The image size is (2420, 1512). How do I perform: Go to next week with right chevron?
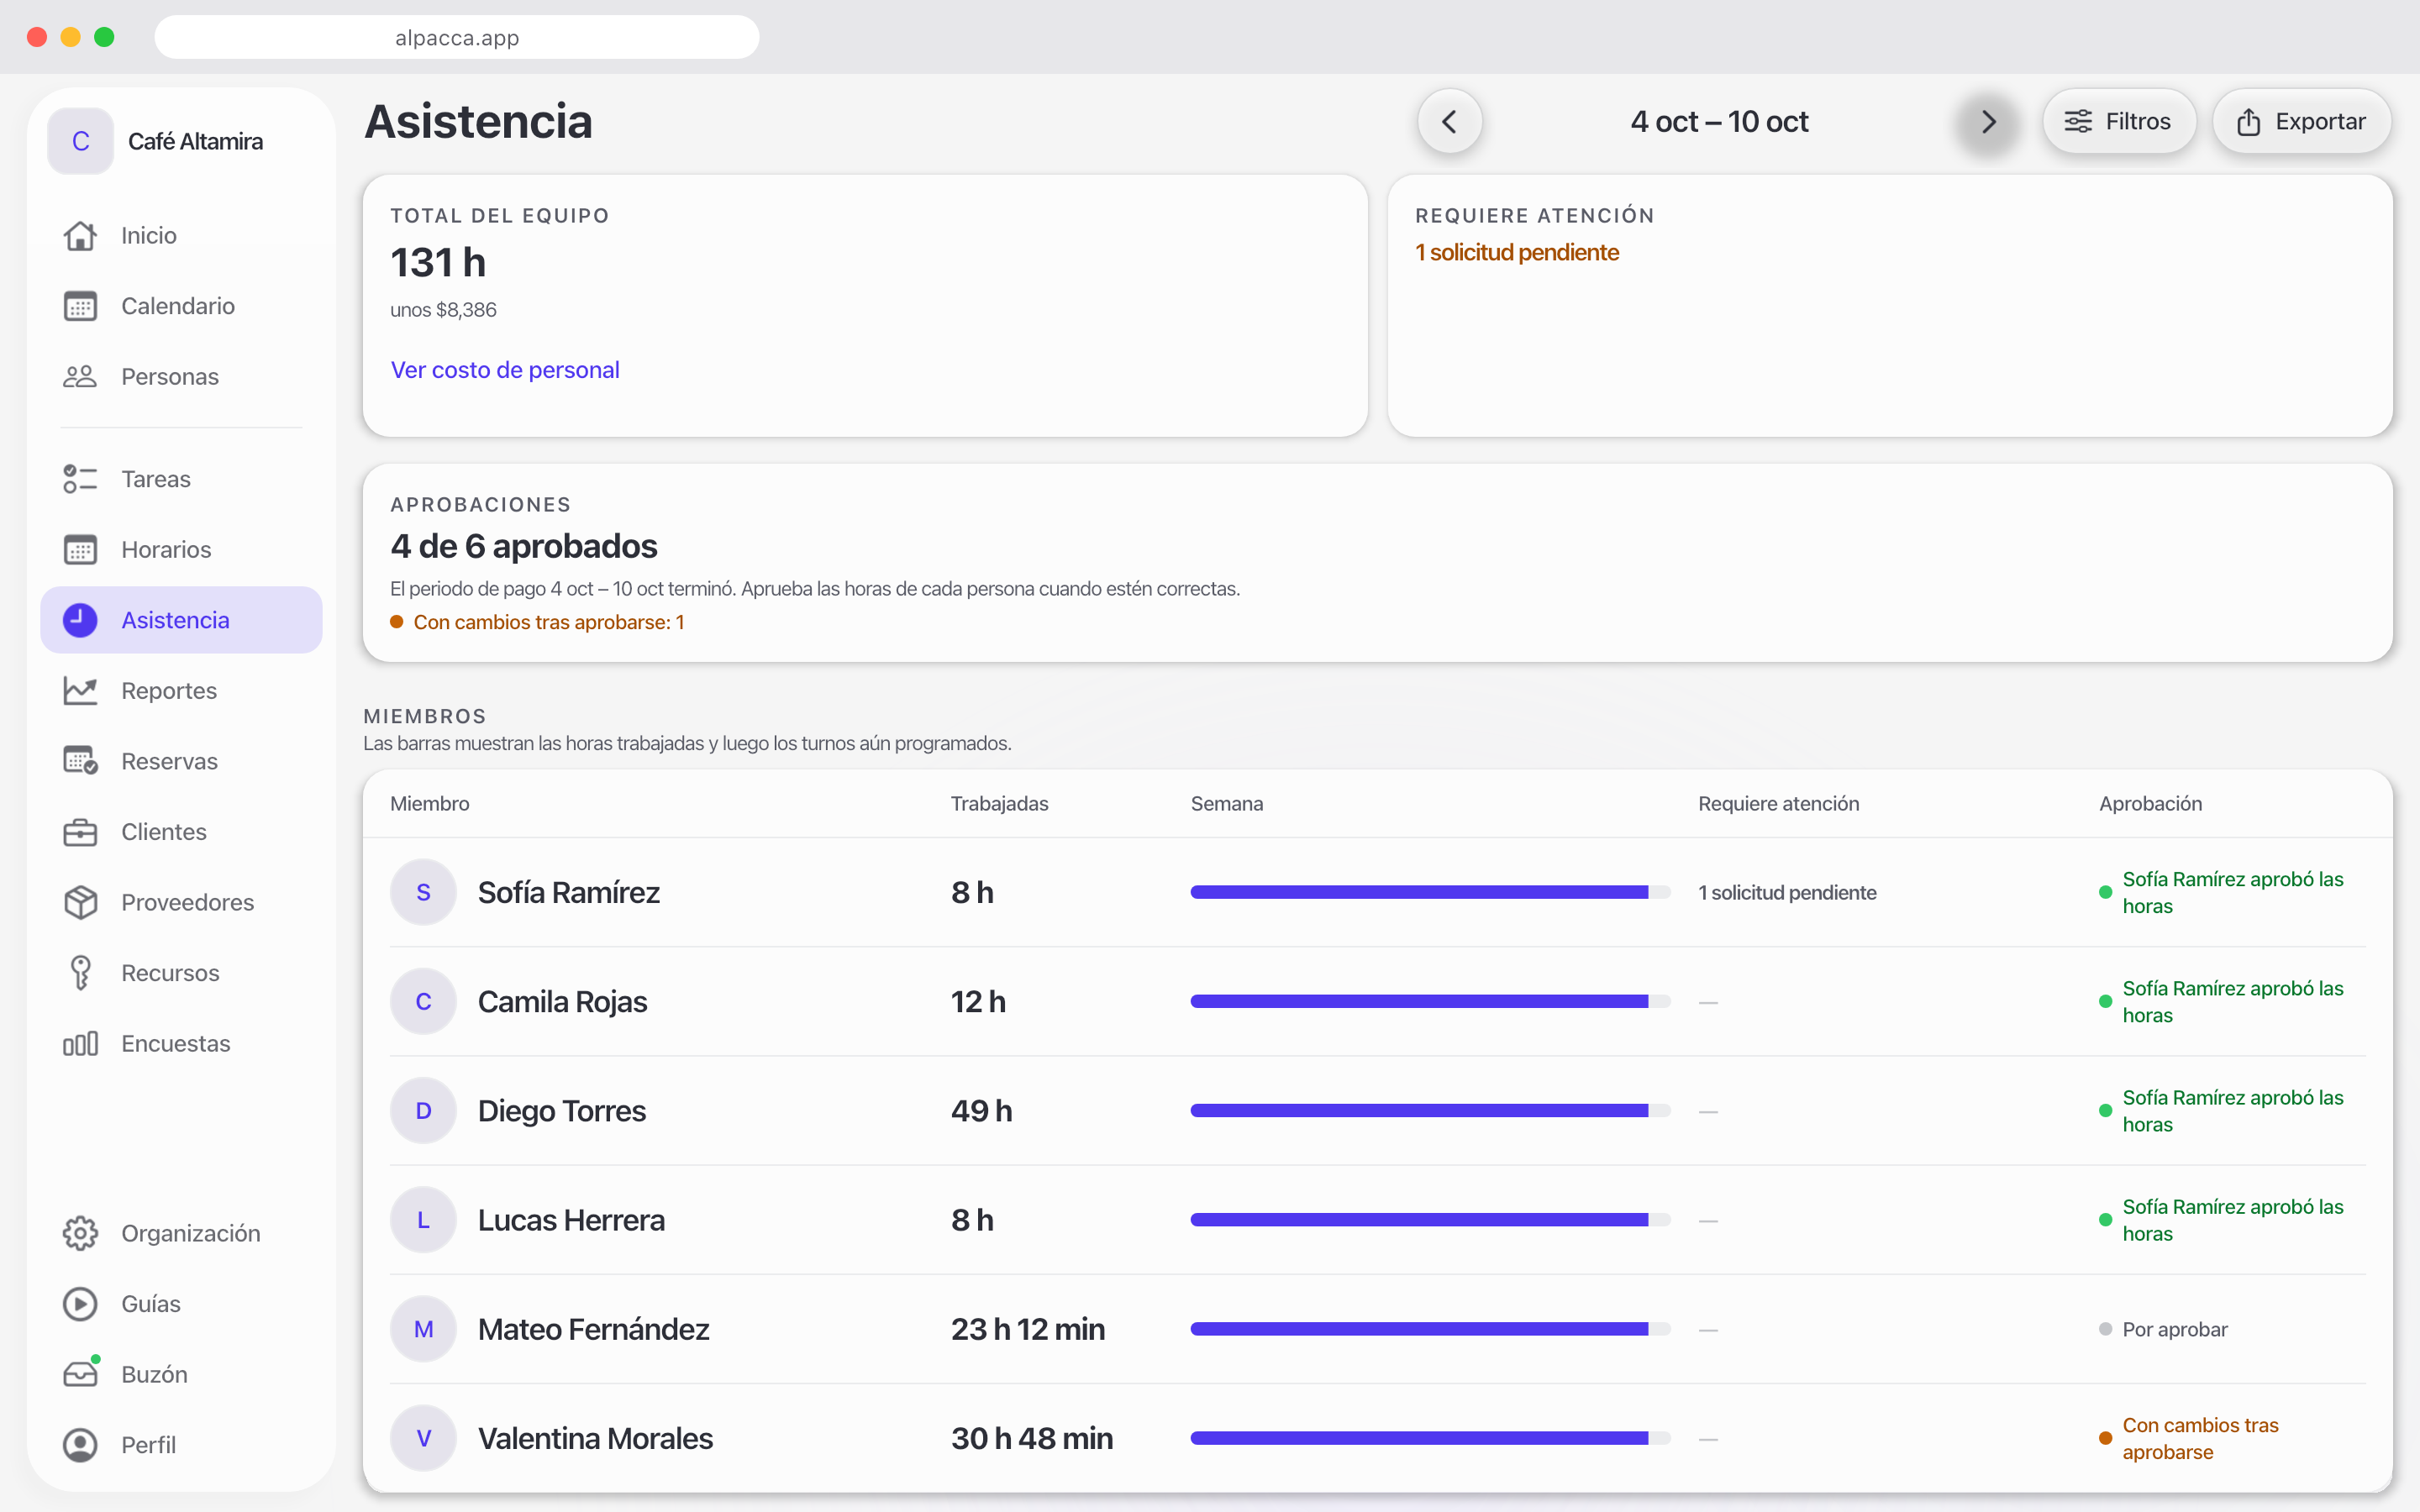[x=1988, y=121]
